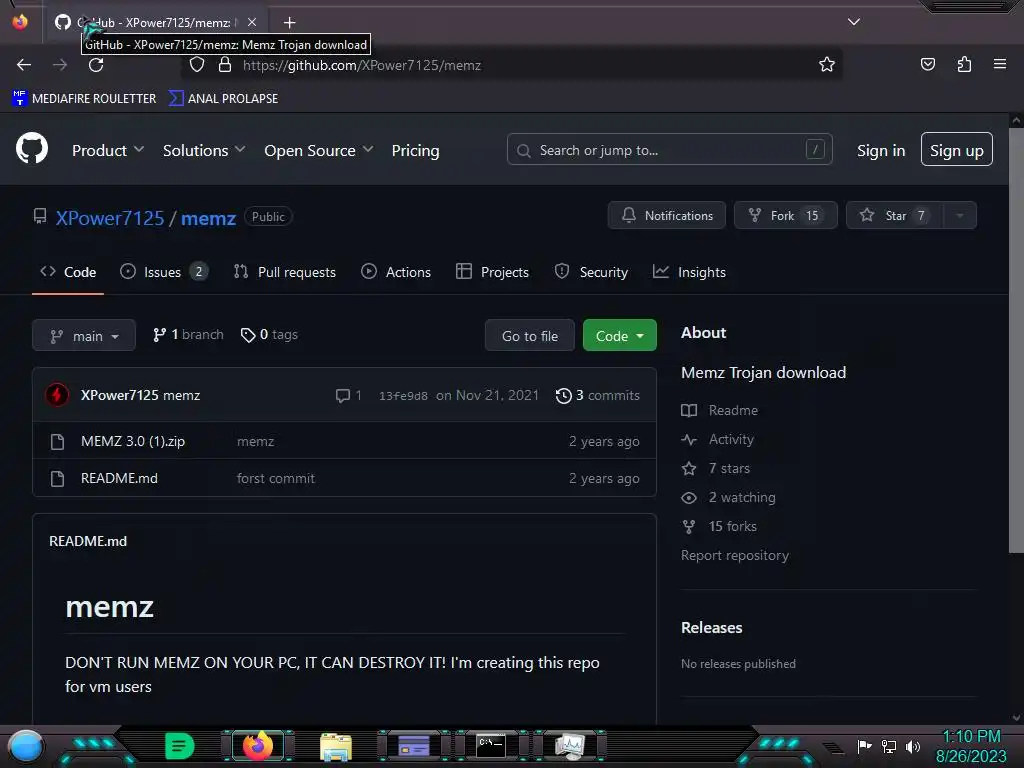Switch to the Projects tab
1024x768 pixels.
[x=492, y=272]
